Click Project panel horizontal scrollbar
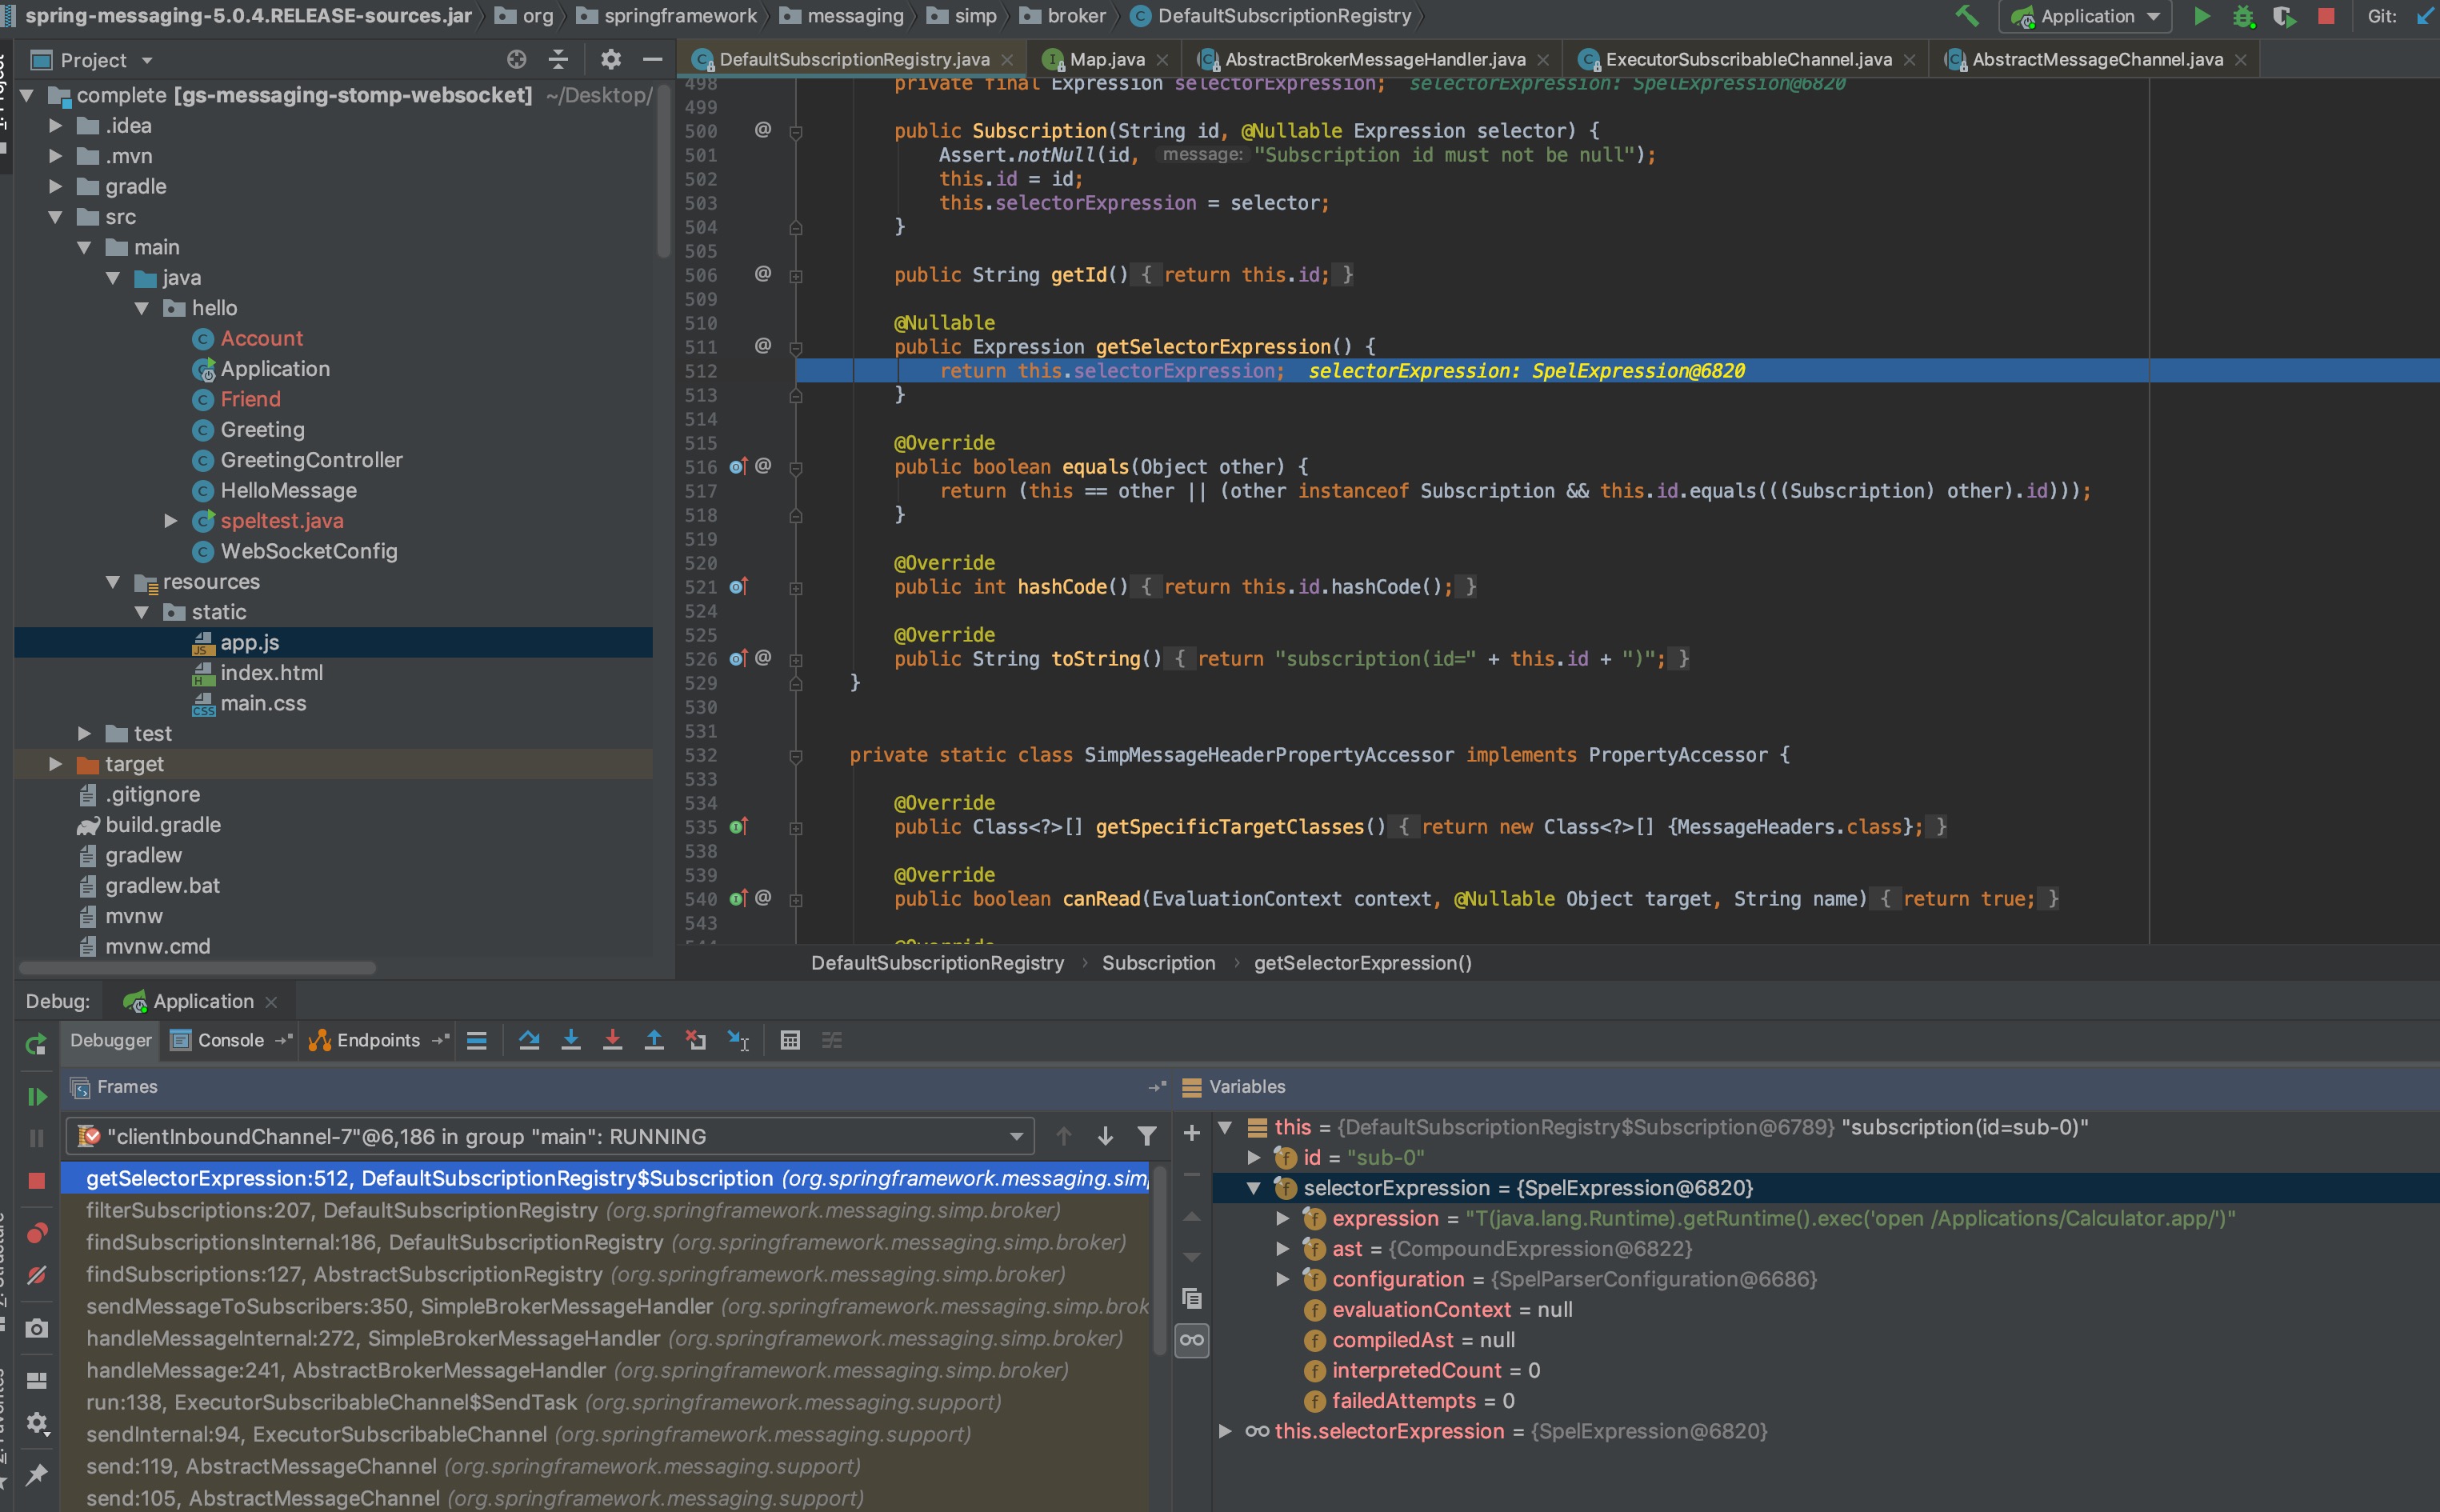The width and height of the screenshot is (2440, 1512). pyautogui.click(x=198, y=967)
